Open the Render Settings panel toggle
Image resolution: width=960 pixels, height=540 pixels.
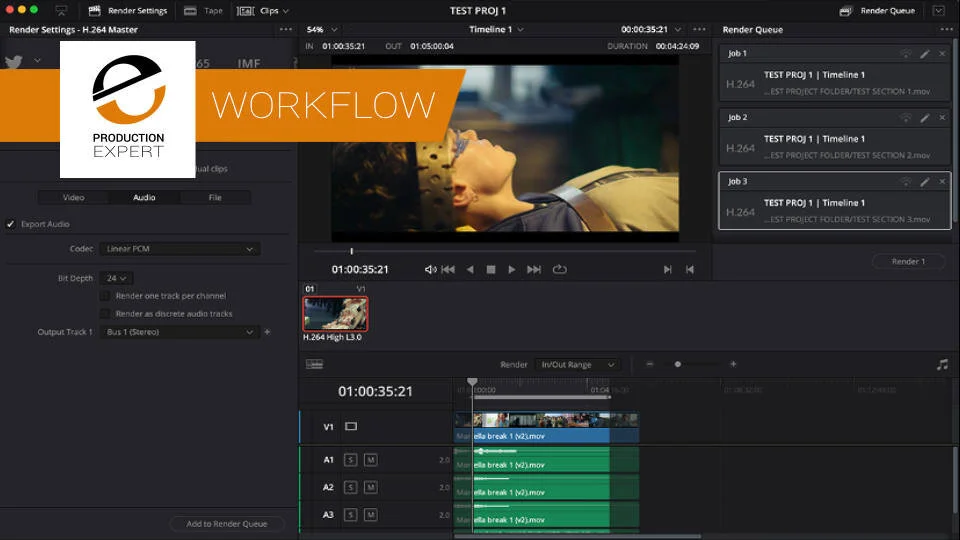[x=127, y=10]
